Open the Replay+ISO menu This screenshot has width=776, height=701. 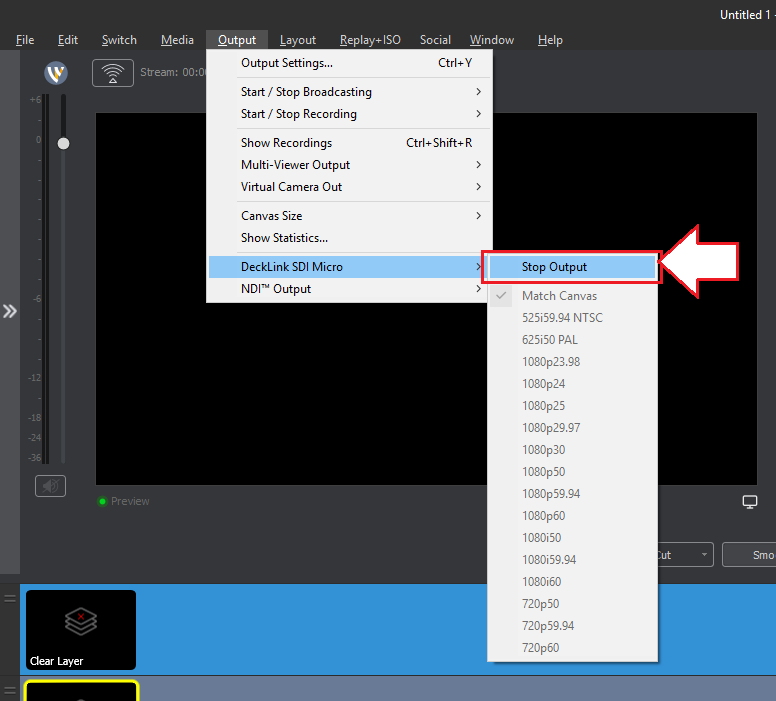pos(370,40)
